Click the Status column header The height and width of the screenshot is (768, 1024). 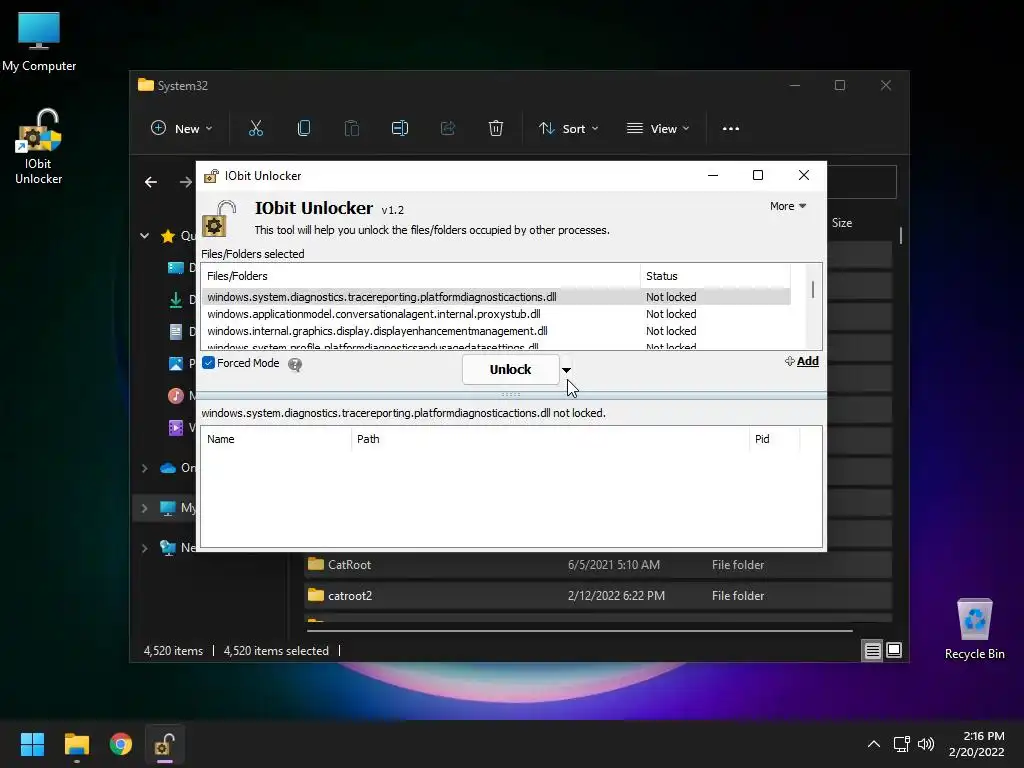click(715, 276)
